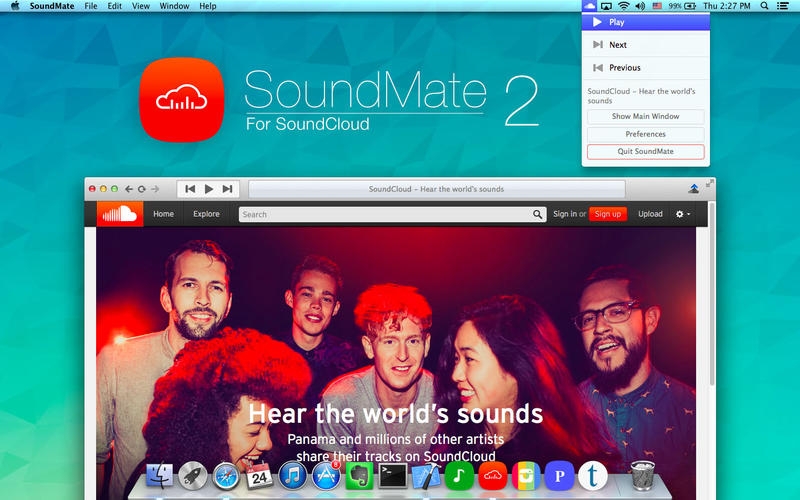Viewport: 800px width, 500px height.
Task: Click the fullscreen arrows icon of window
Action: [x=710, y=183]
